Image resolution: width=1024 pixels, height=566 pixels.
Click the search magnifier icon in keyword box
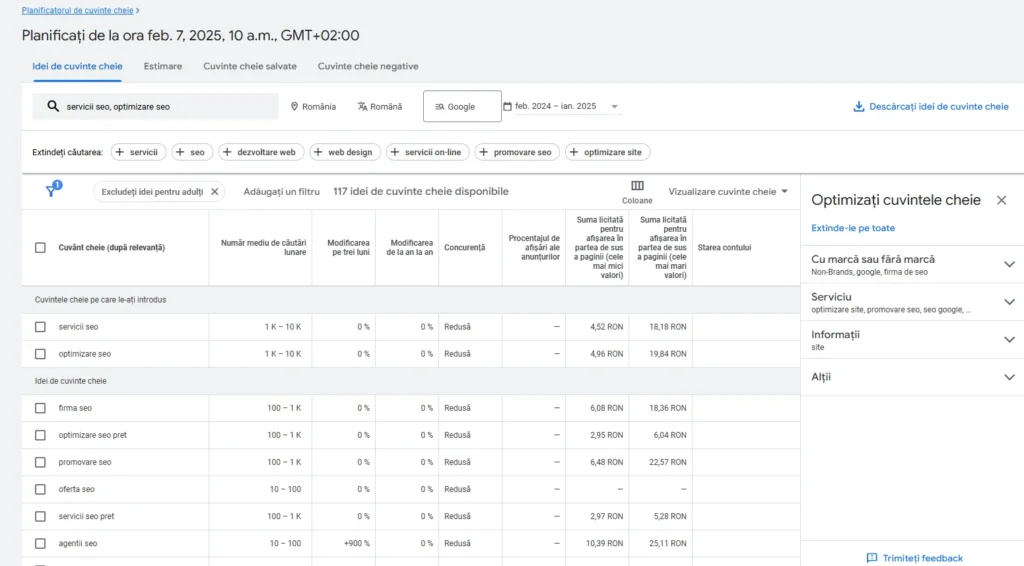point(53,106)
